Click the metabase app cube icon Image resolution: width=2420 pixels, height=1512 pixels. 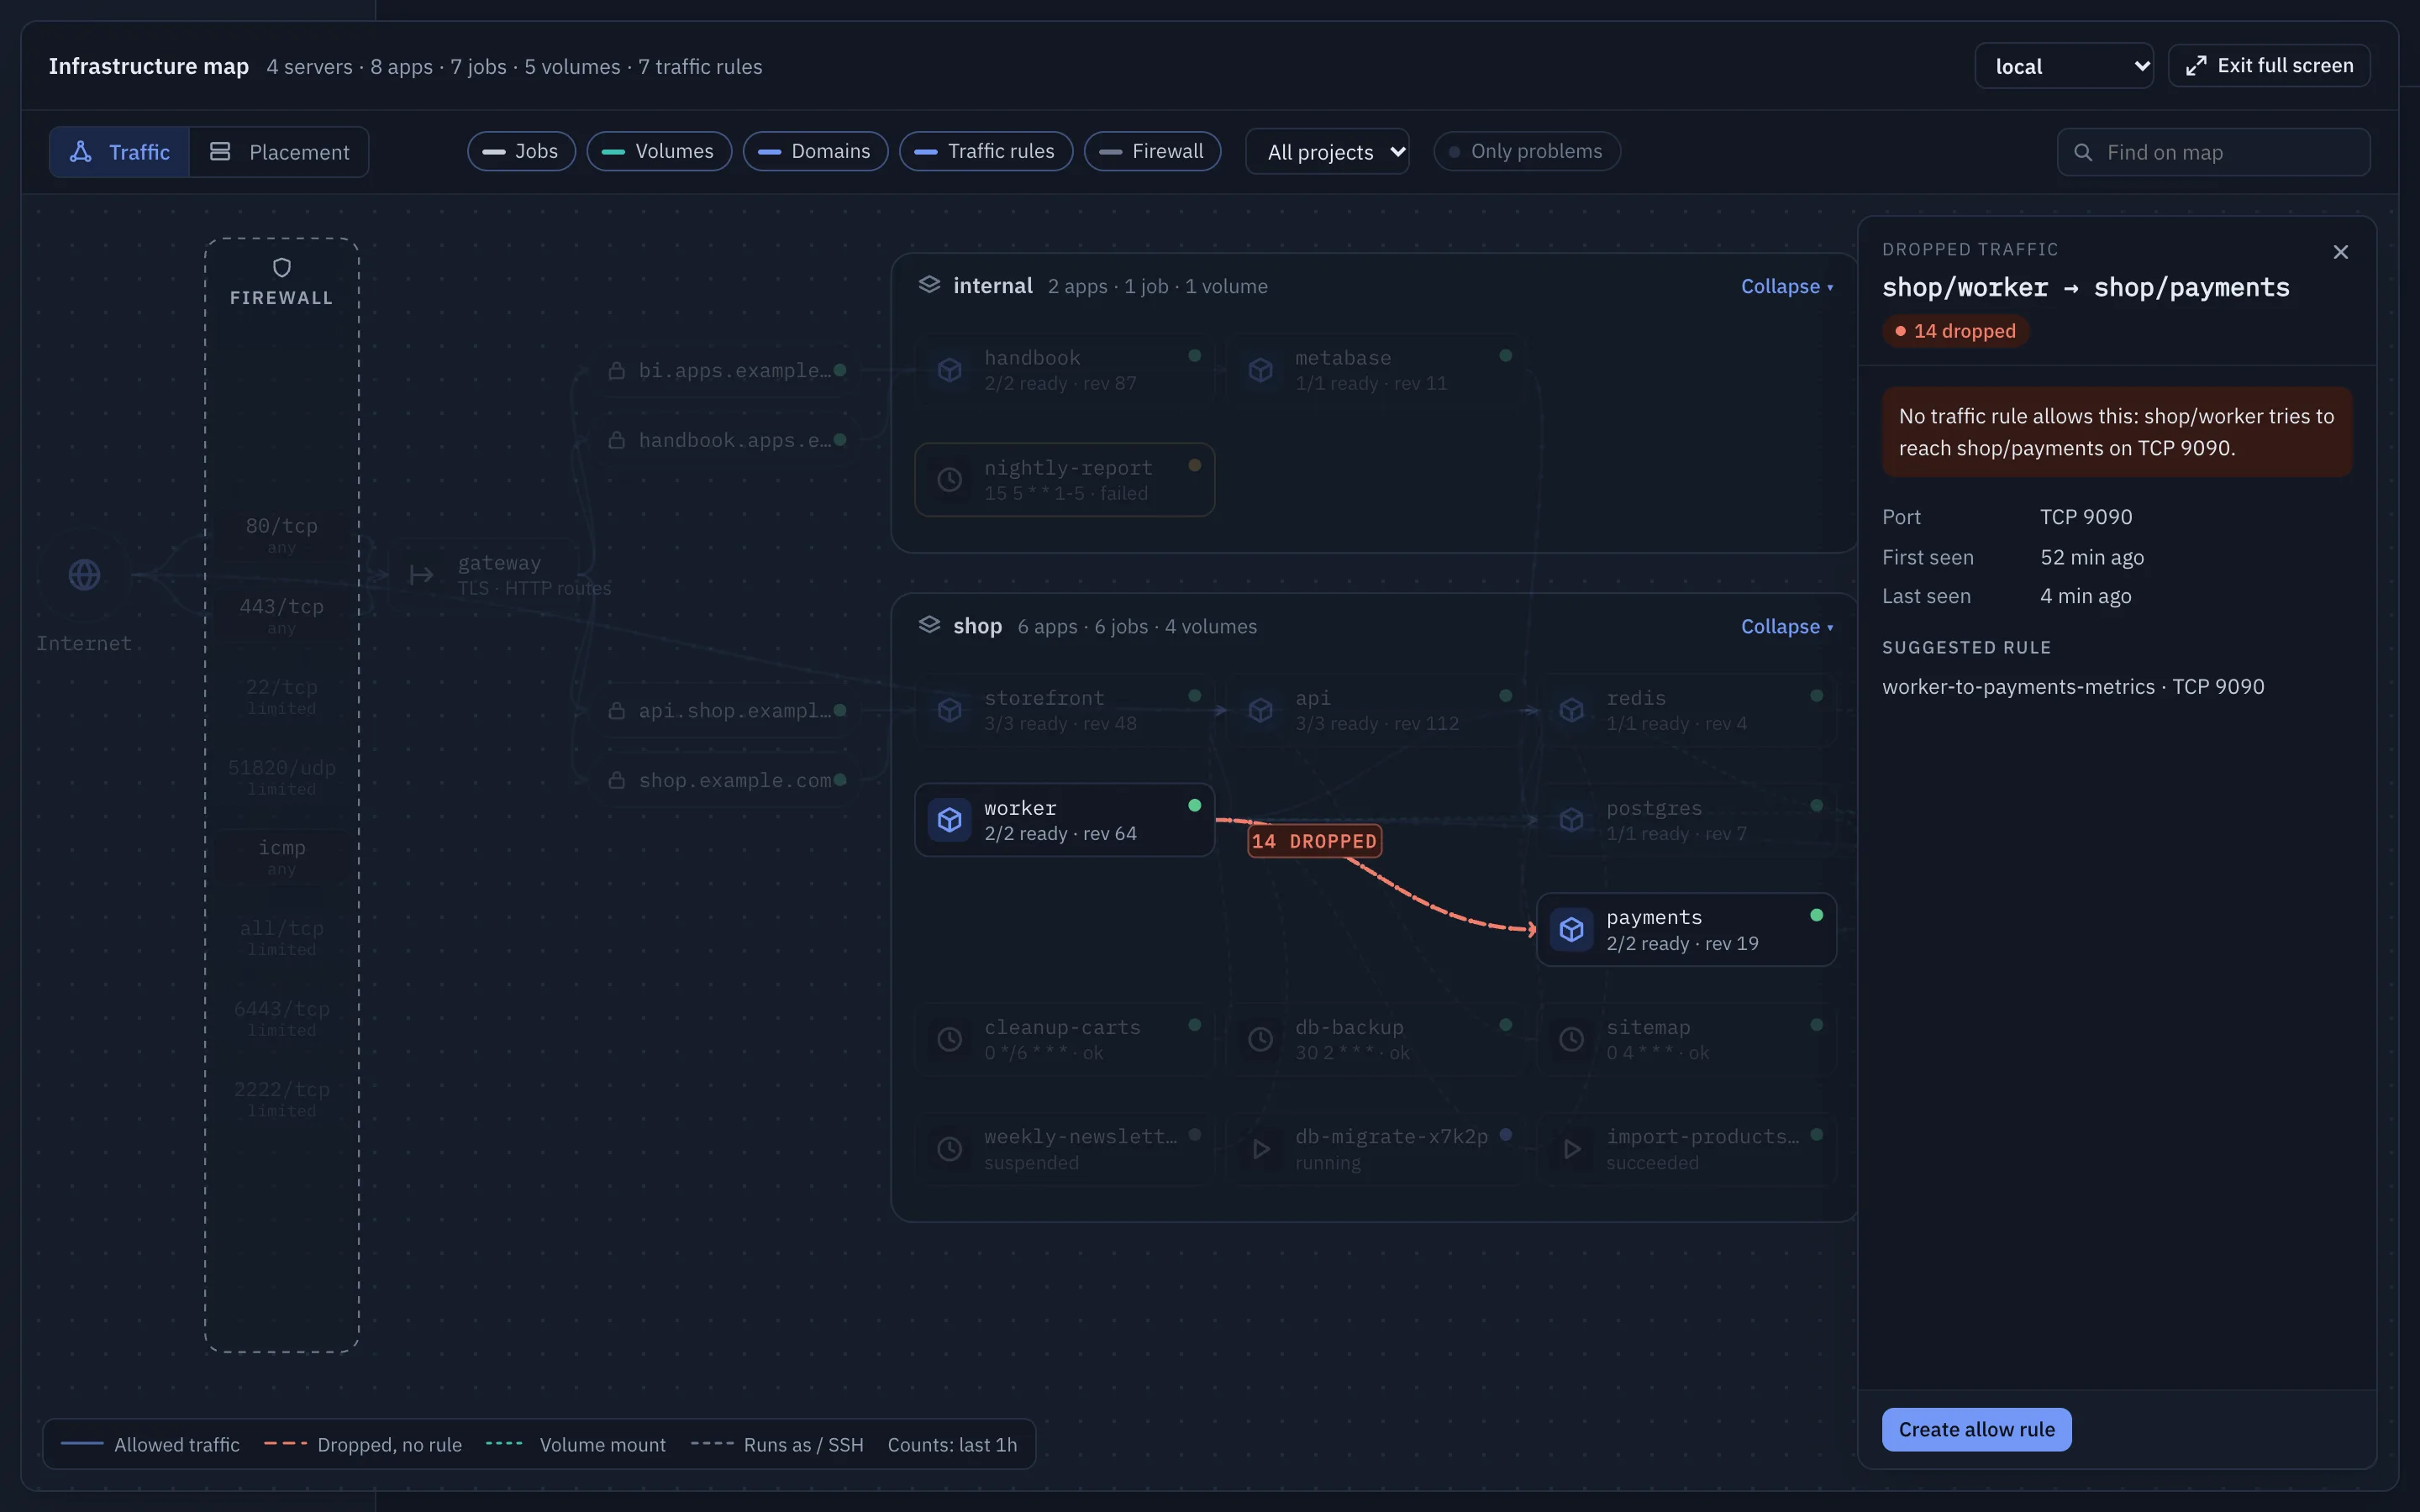coord(1260,370)
